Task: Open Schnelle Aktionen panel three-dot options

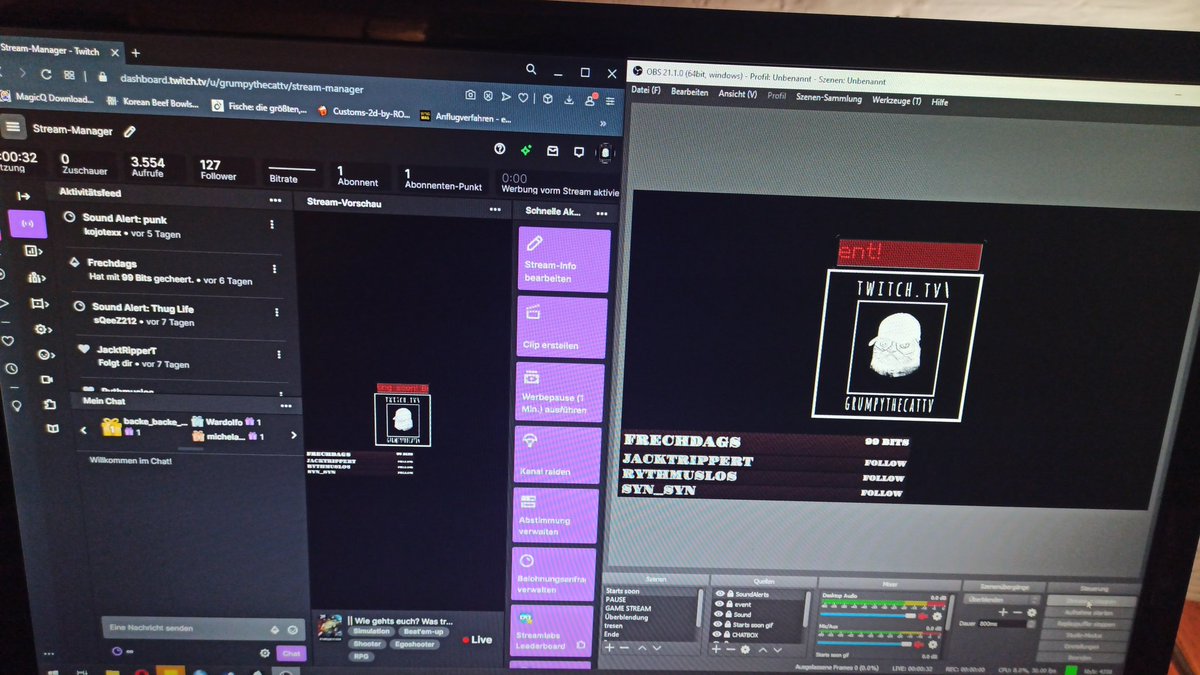Action: 602,213
